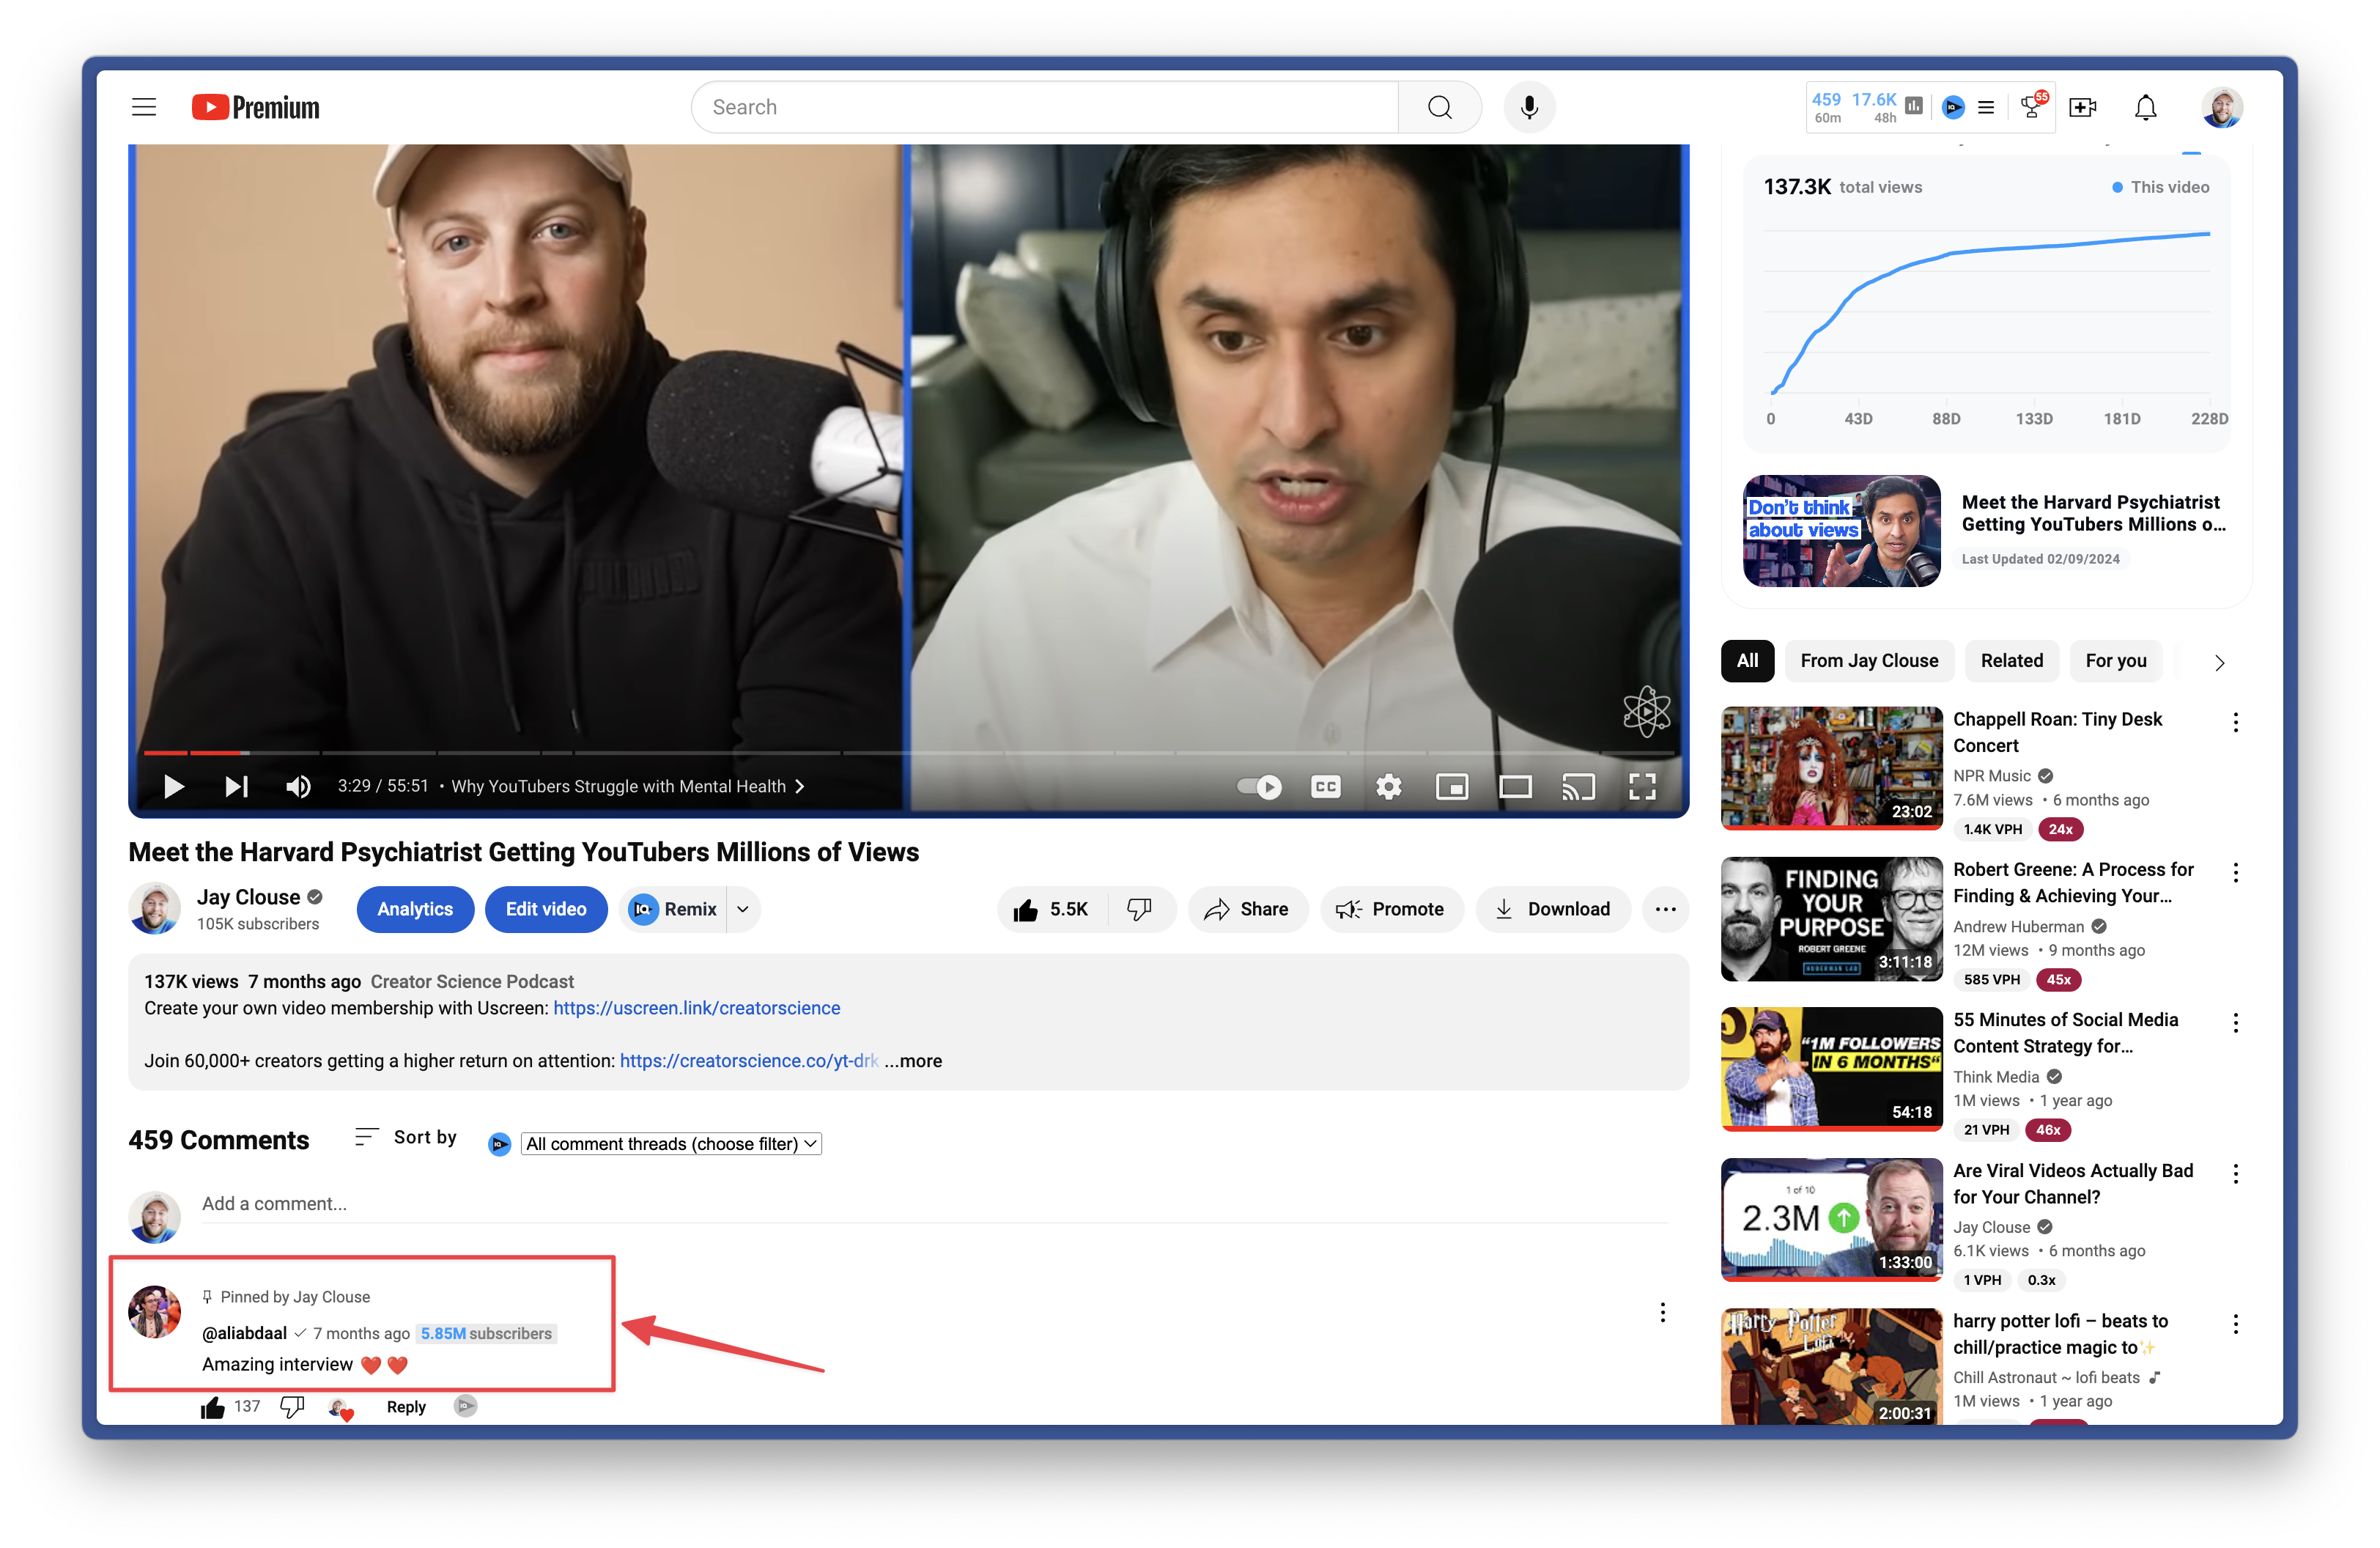The height and width of the screenshot is (1548, 2380).
Task: Open Jay Clouse channel name
Action: (x=248, y=897)
